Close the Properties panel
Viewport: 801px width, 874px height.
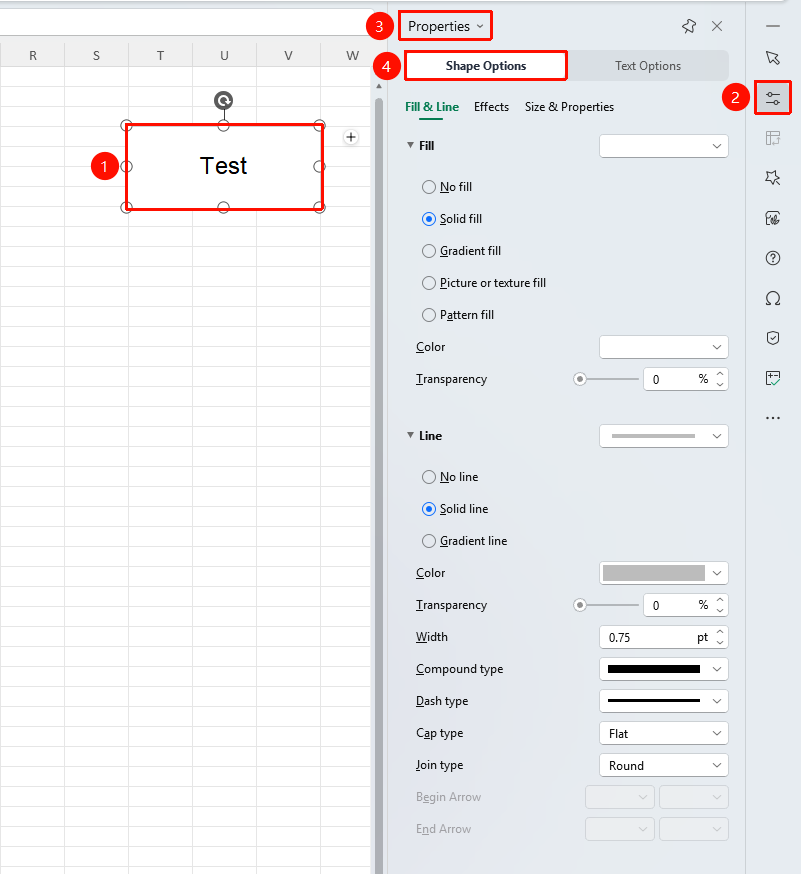coord(717,26)
